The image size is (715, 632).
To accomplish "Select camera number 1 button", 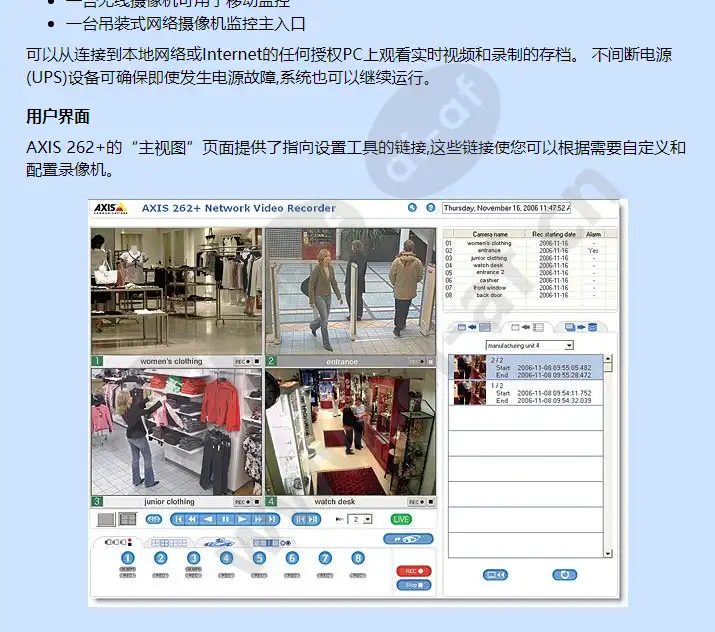I will (x=128, y=558).
